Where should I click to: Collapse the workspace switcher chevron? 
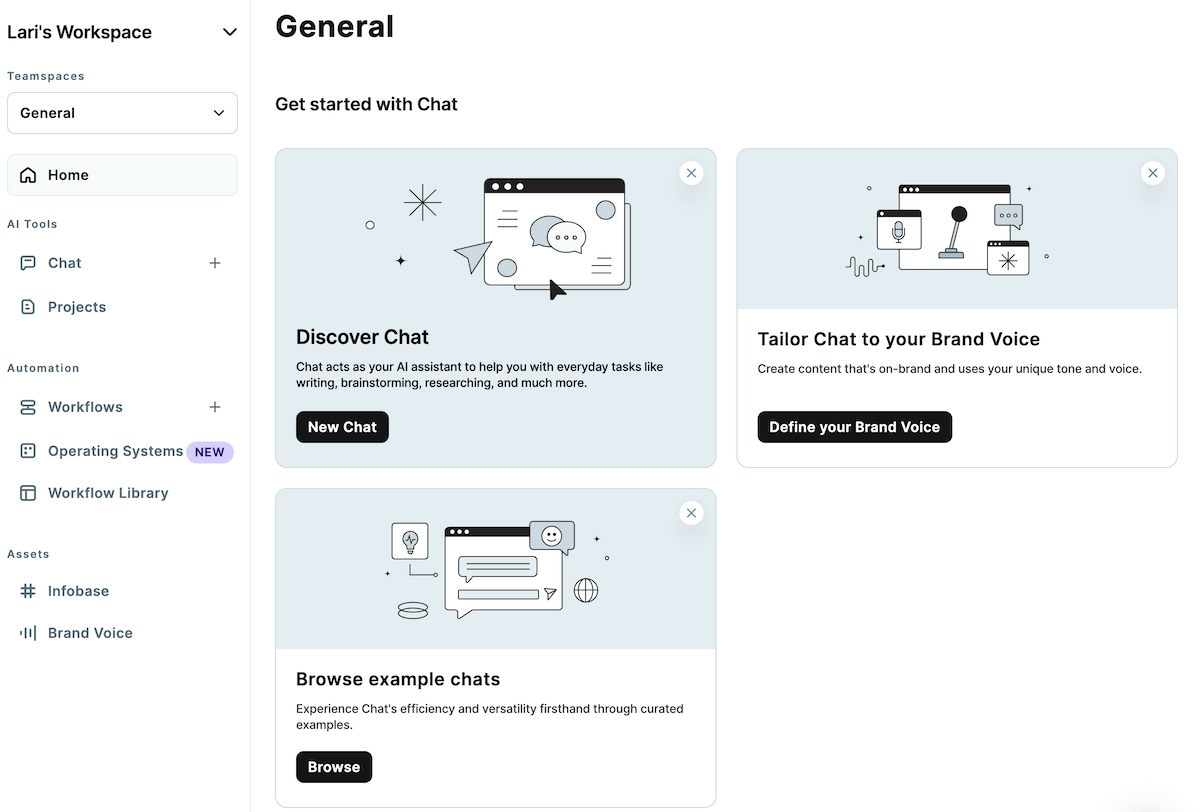[x=229, y=31]
